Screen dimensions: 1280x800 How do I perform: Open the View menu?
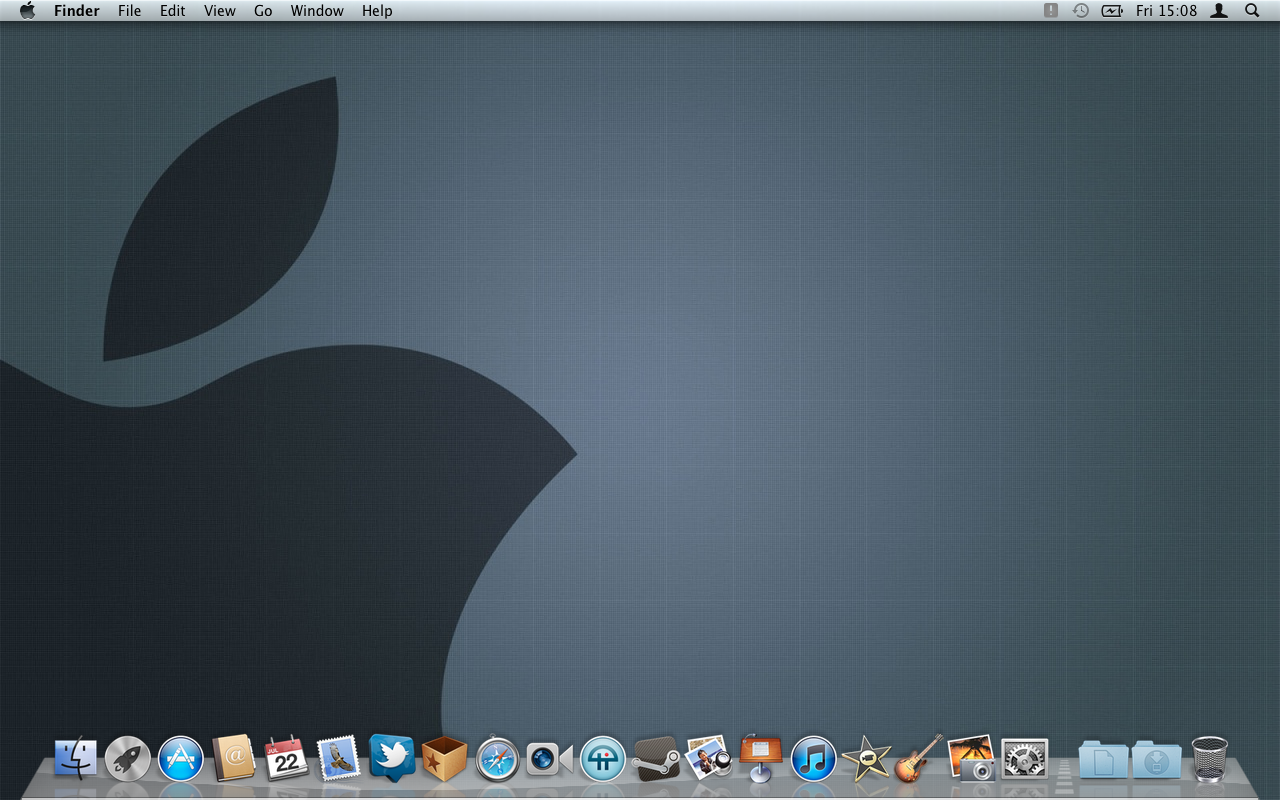[x=220, y=11]
